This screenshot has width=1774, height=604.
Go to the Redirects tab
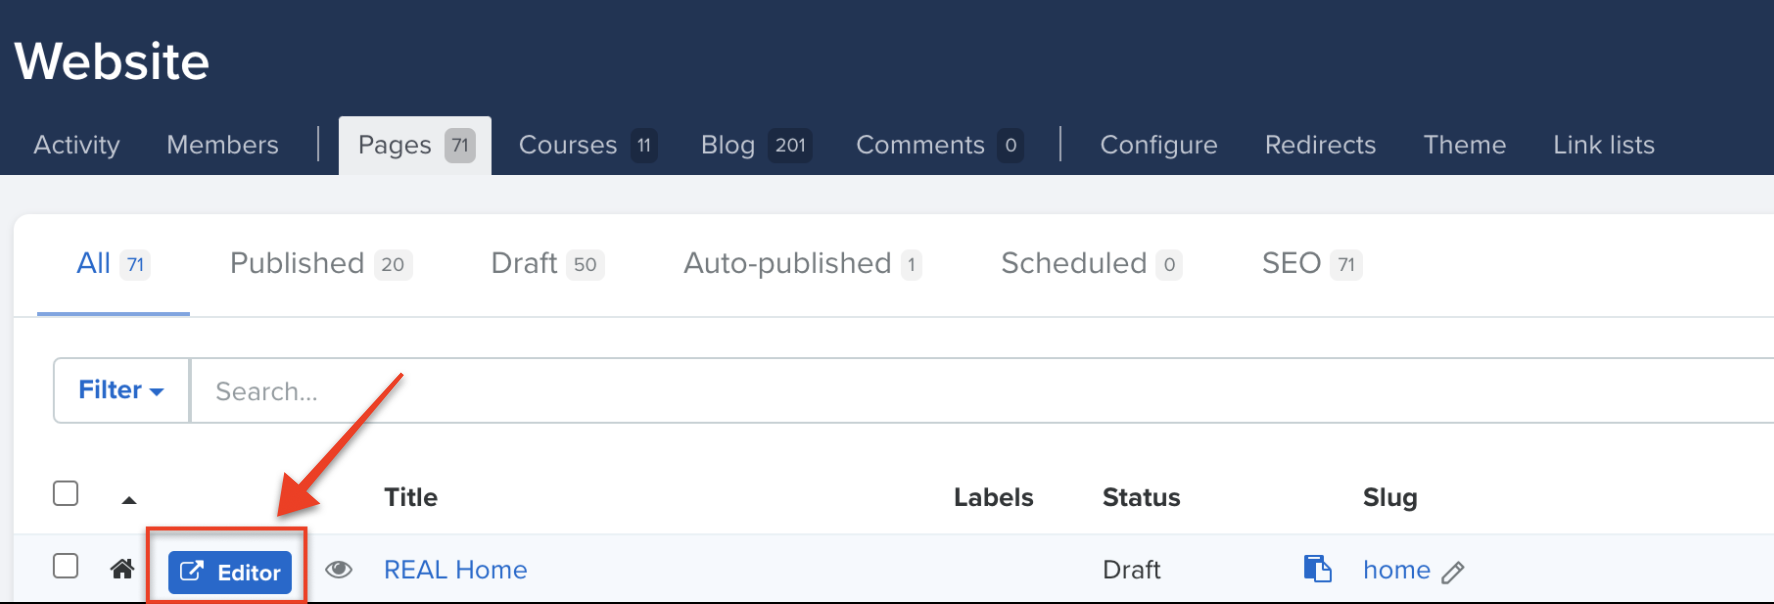pos(1320,145)
